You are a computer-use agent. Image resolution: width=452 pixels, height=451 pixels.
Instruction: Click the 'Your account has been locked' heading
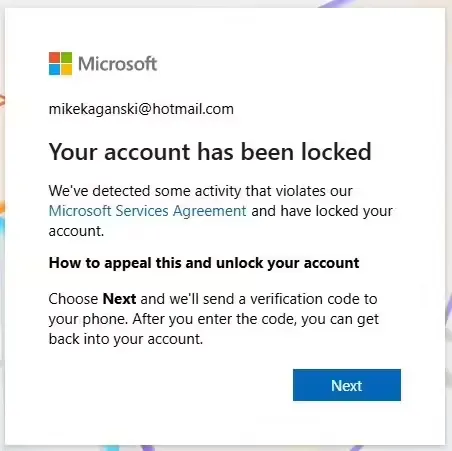point(210,152)
